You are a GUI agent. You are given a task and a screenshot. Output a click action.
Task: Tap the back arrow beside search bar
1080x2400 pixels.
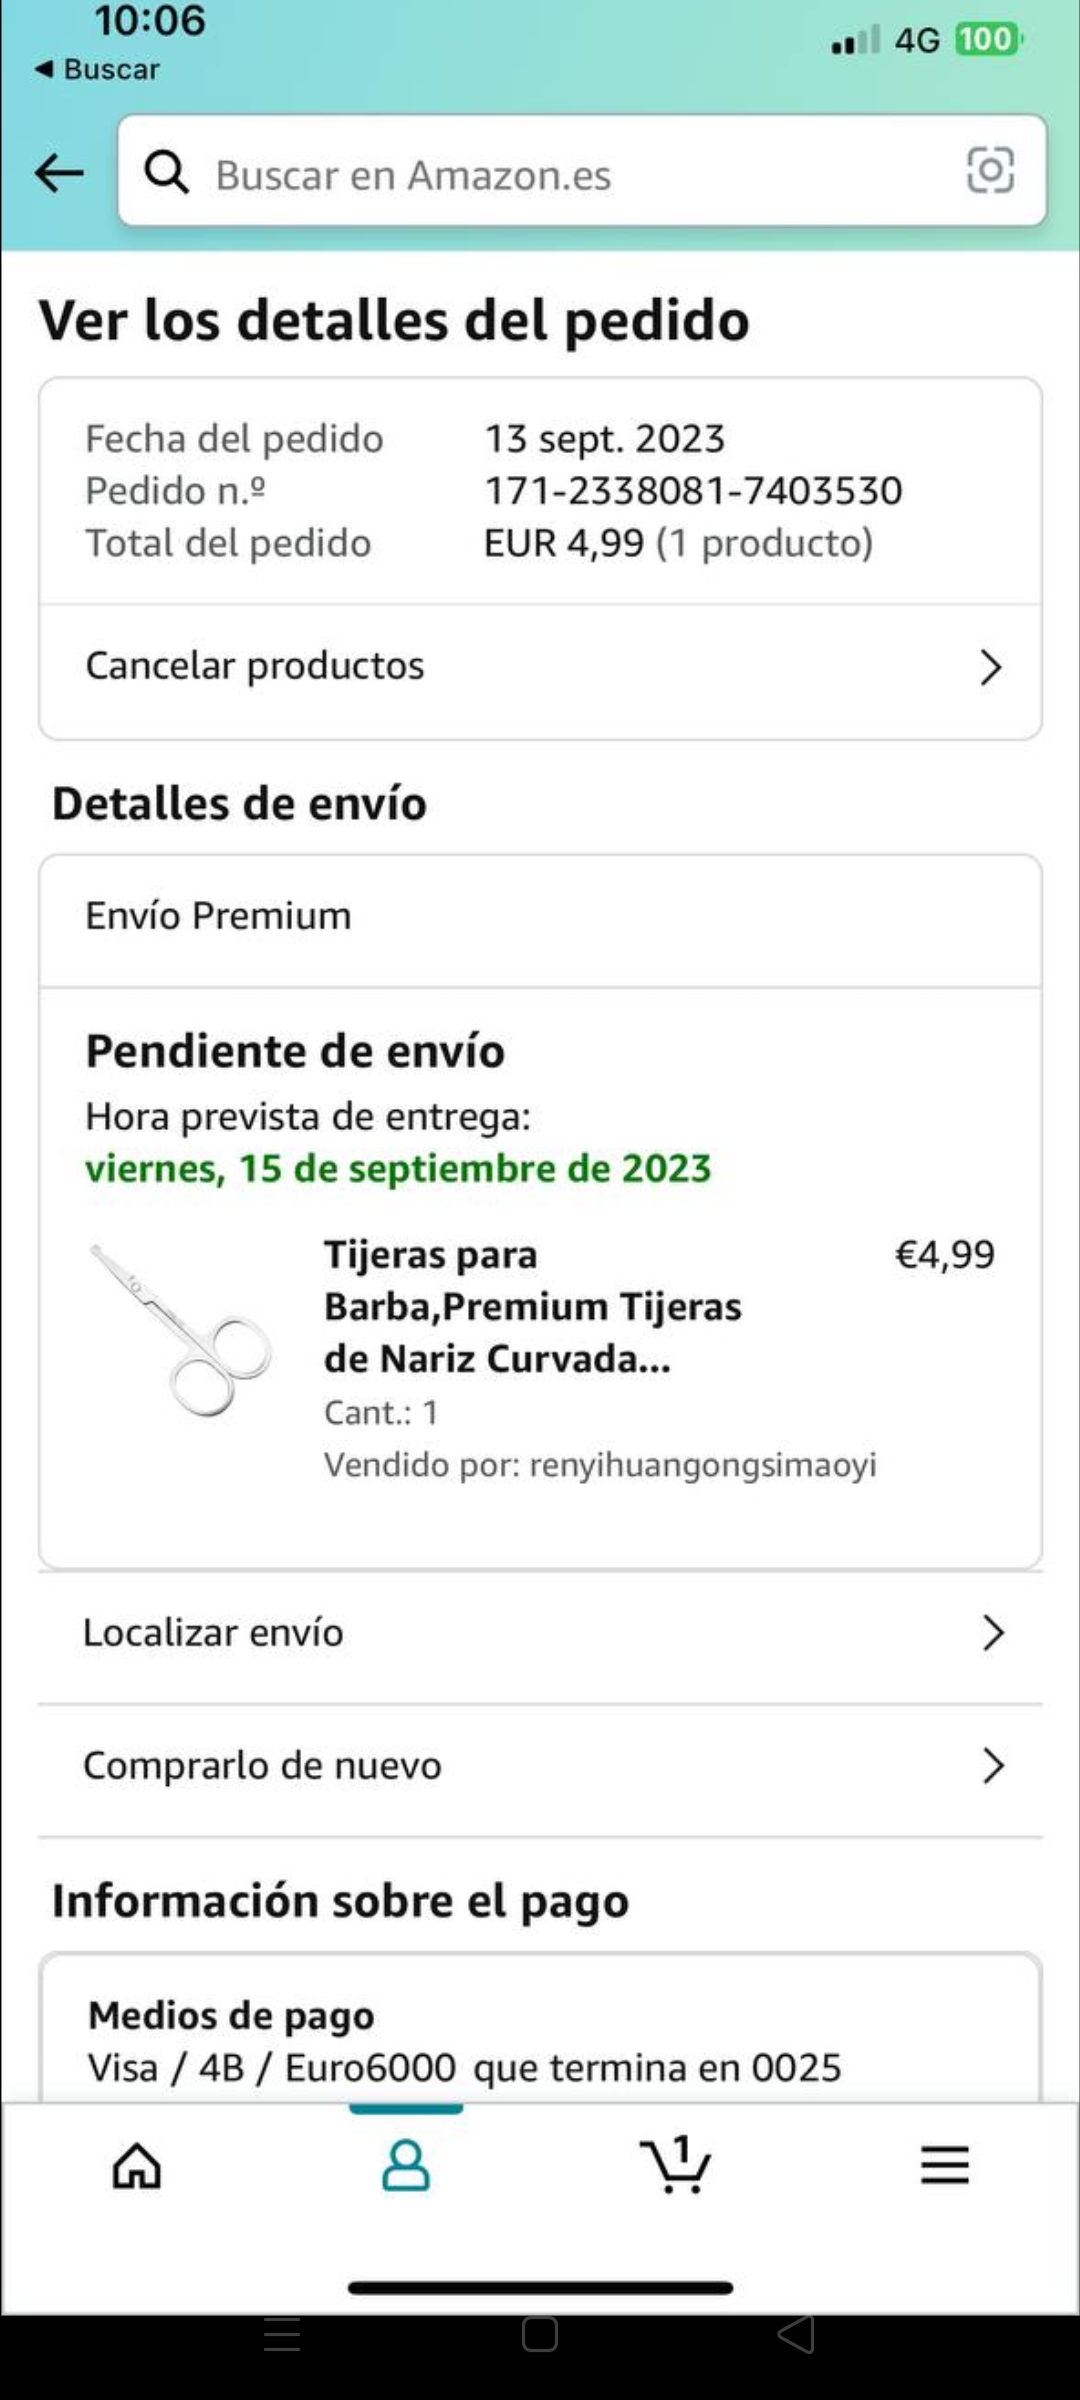59,174
